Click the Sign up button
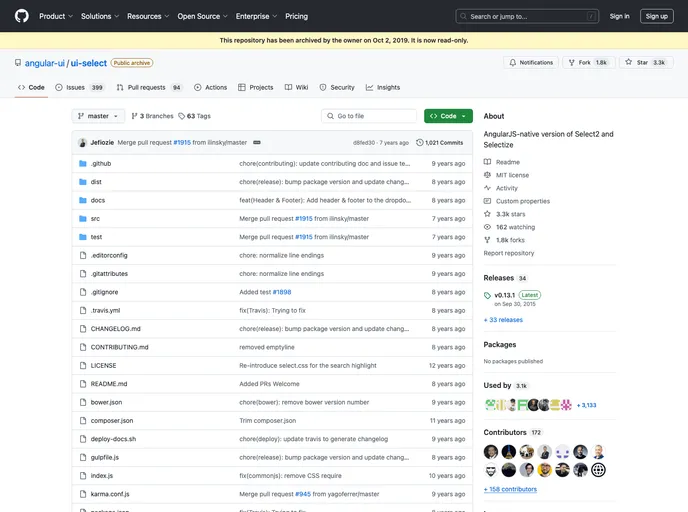This screenshot has width=688, height=512. (656, 16)
